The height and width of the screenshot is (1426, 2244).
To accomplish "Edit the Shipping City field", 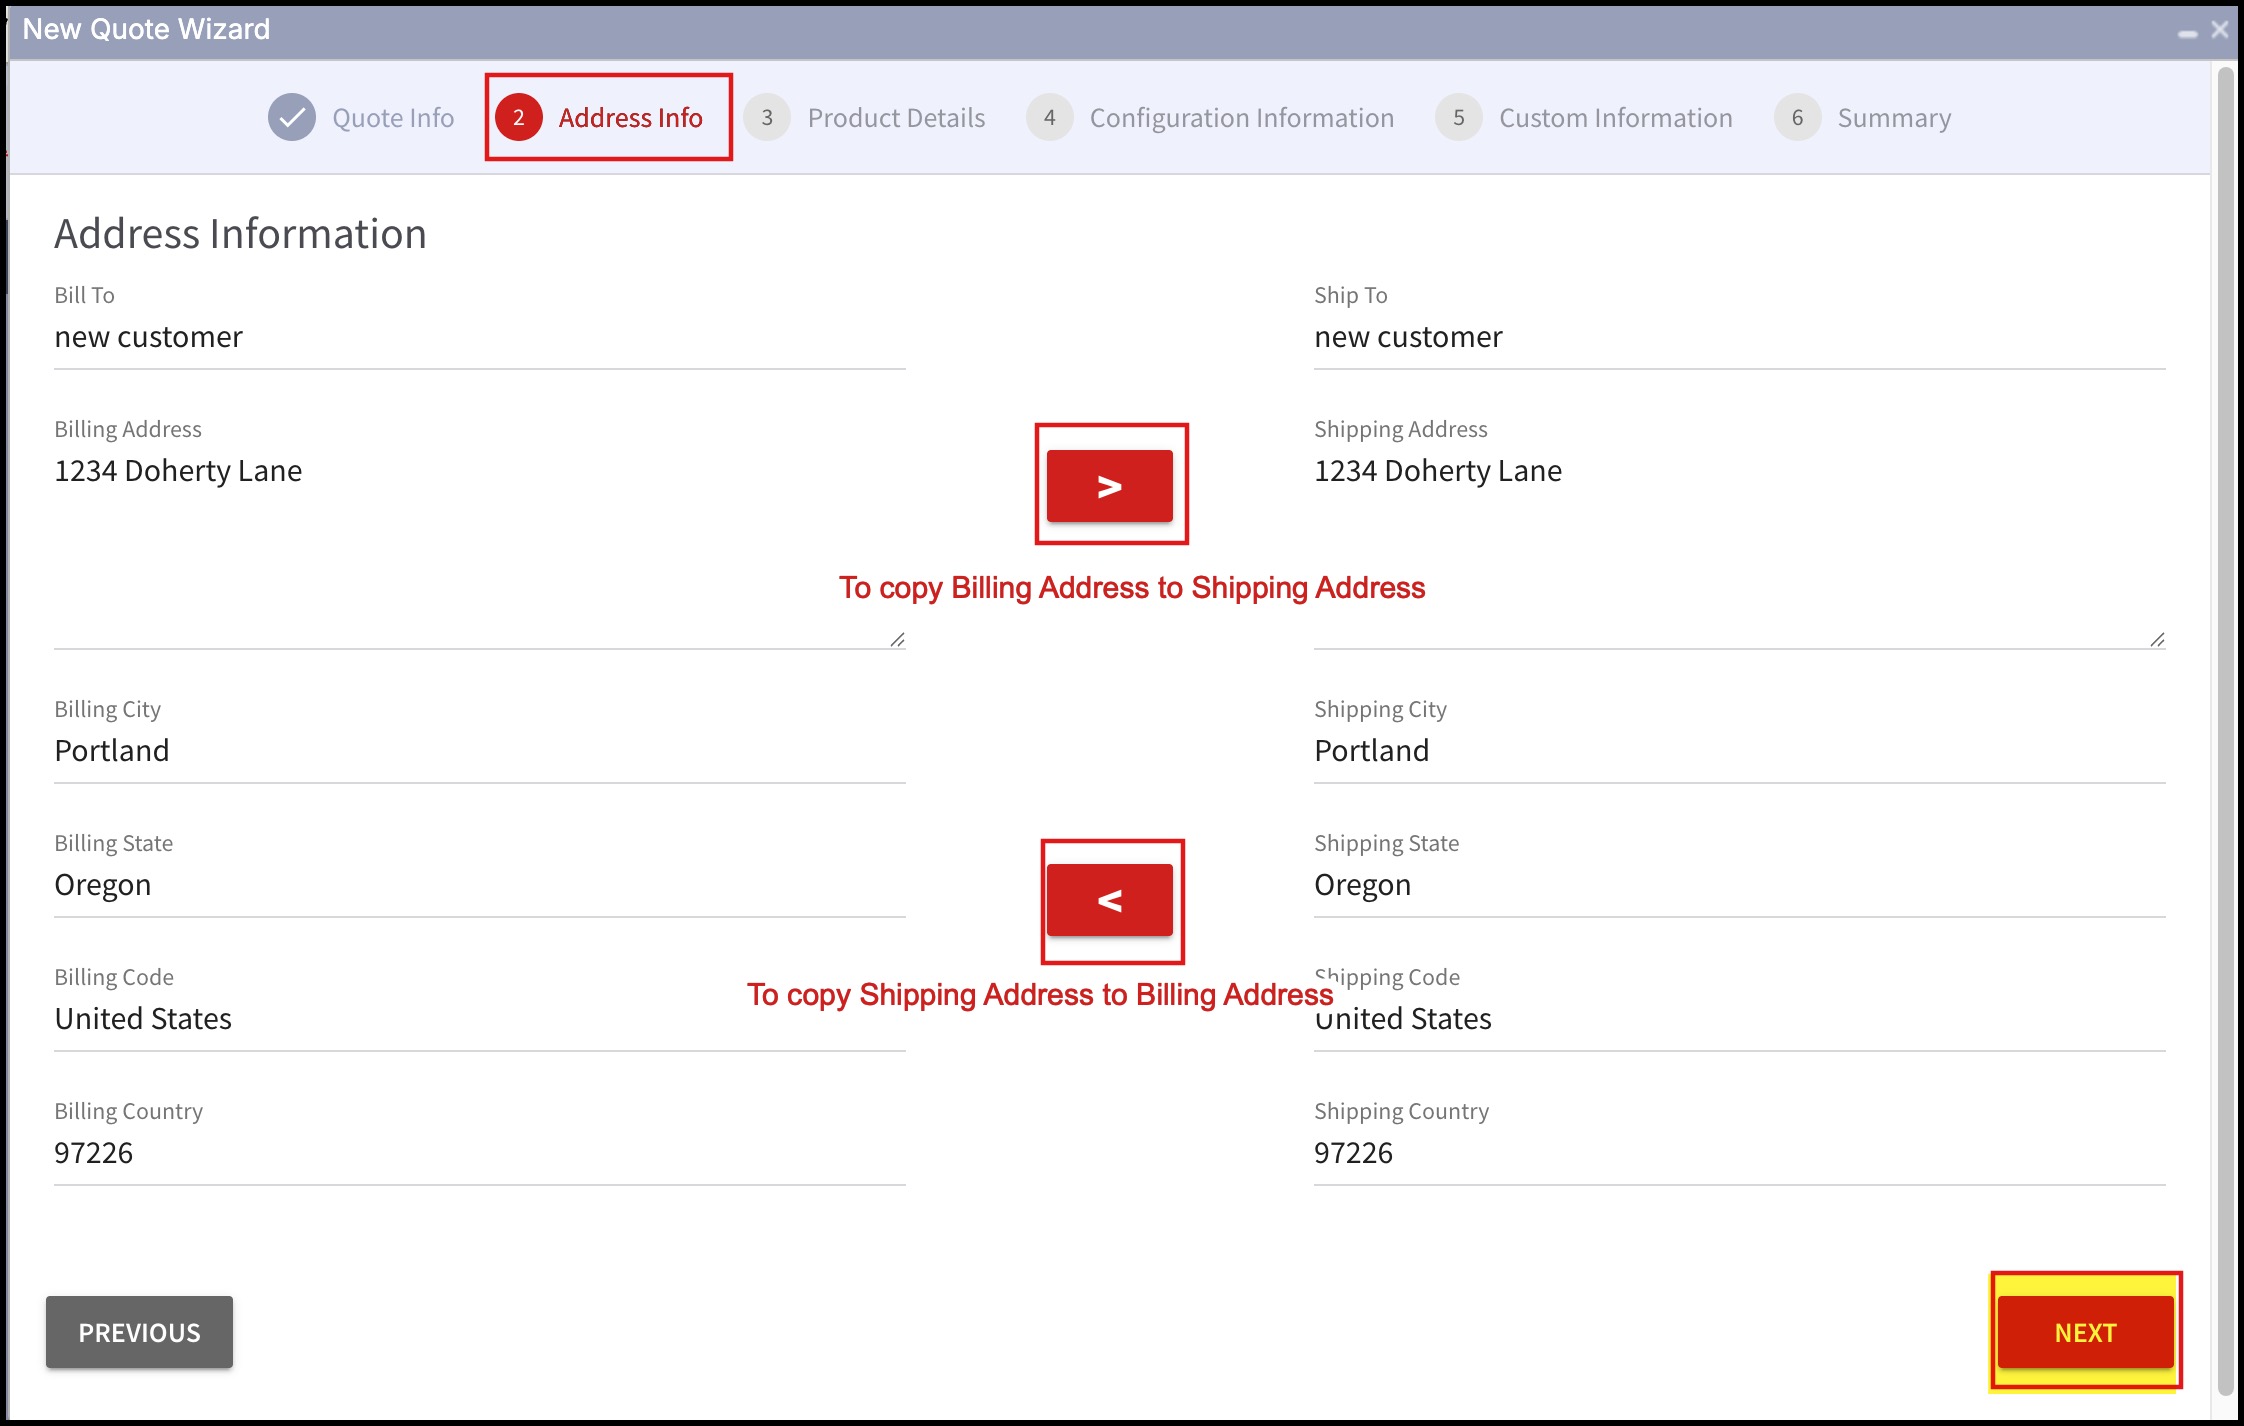I will coord(1740,752).
